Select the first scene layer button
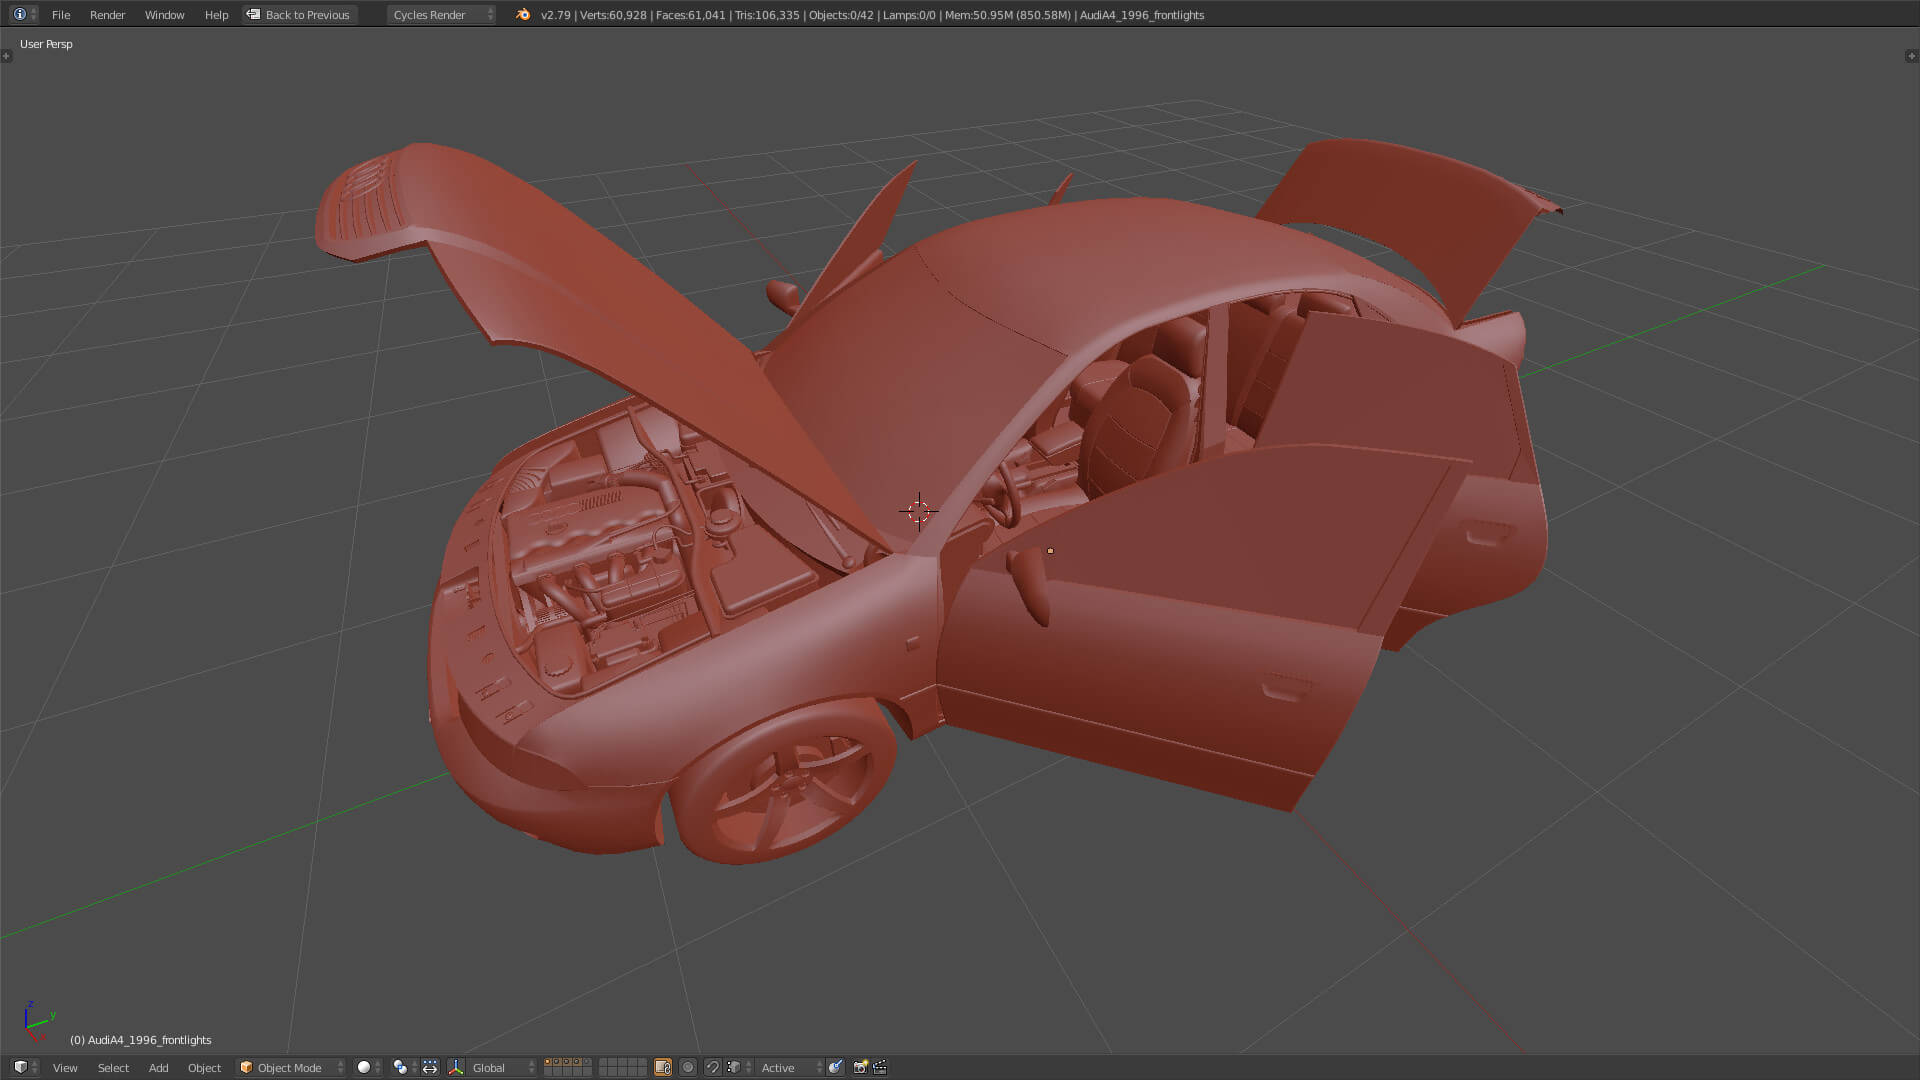Screen dimensions: 1920x1080 click(548, 1062)
